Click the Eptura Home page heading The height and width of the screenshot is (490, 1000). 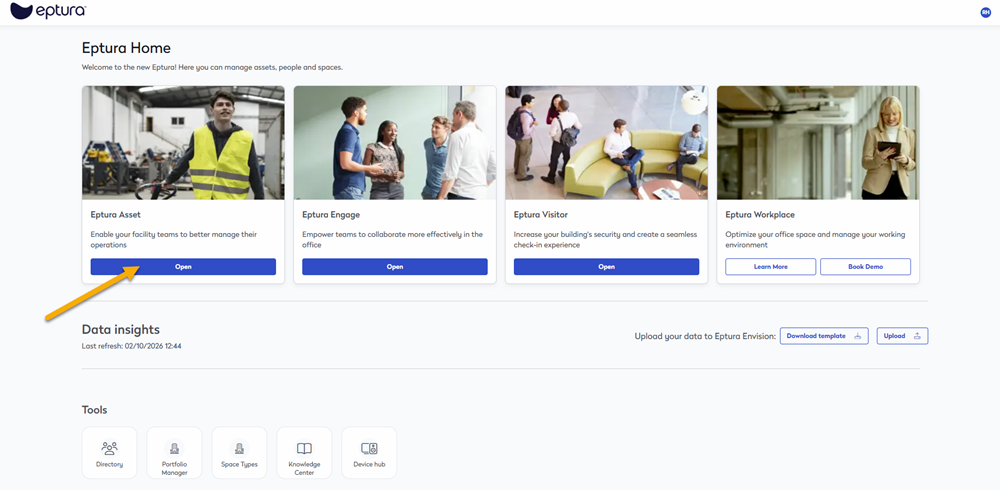tap(126, 48)
